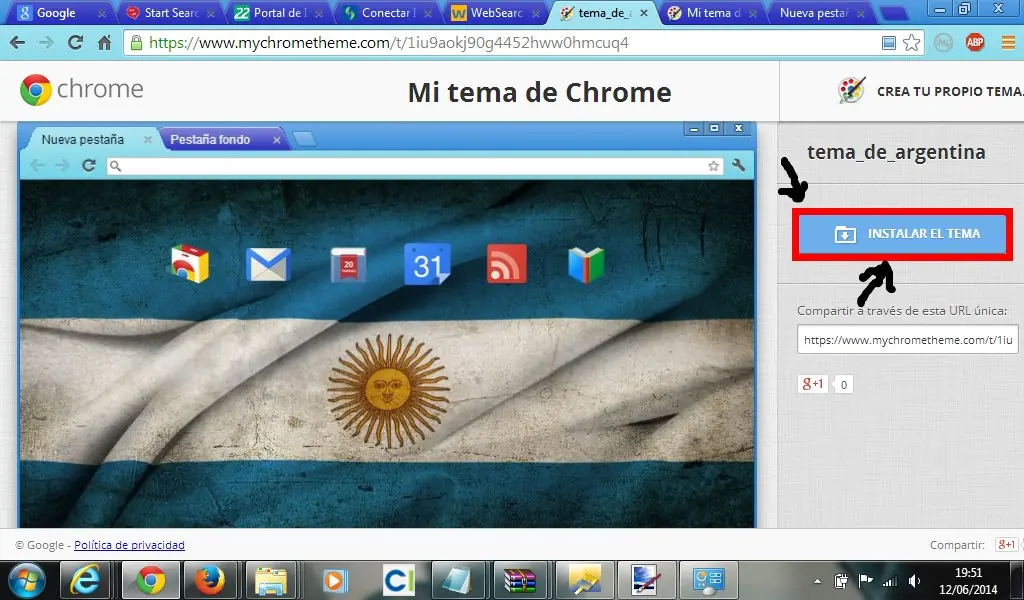Click the g+1 count bubble showing 0
The height and width of the screenshot is (600, 1024).
click(x=844, y=385)
